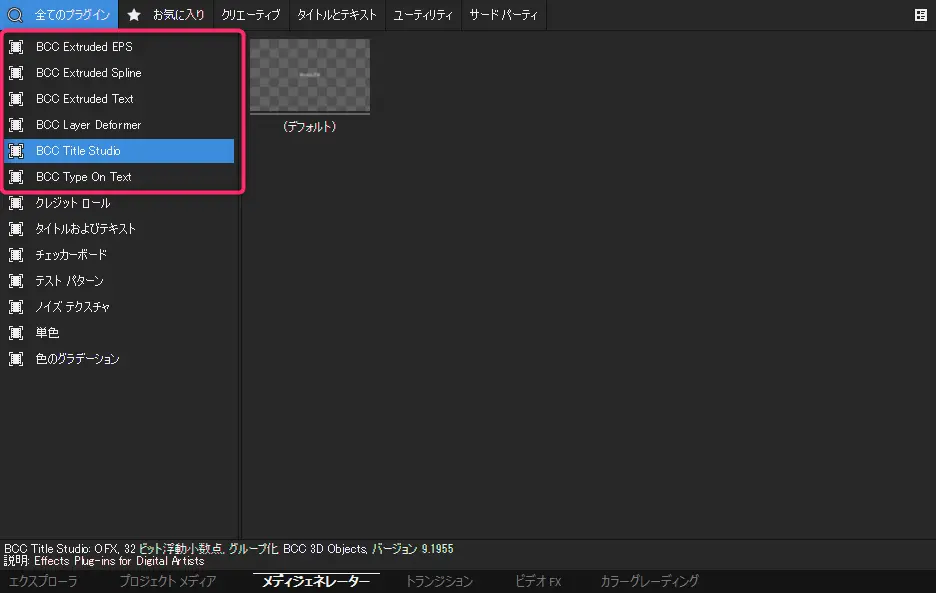Click the (デフォルト) preset label
The image size is (936, 593).
click(309, 127)
